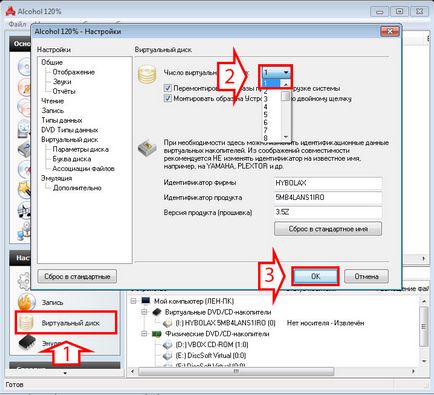Collapse the Мой компьютер tree node

click(133, 301)
